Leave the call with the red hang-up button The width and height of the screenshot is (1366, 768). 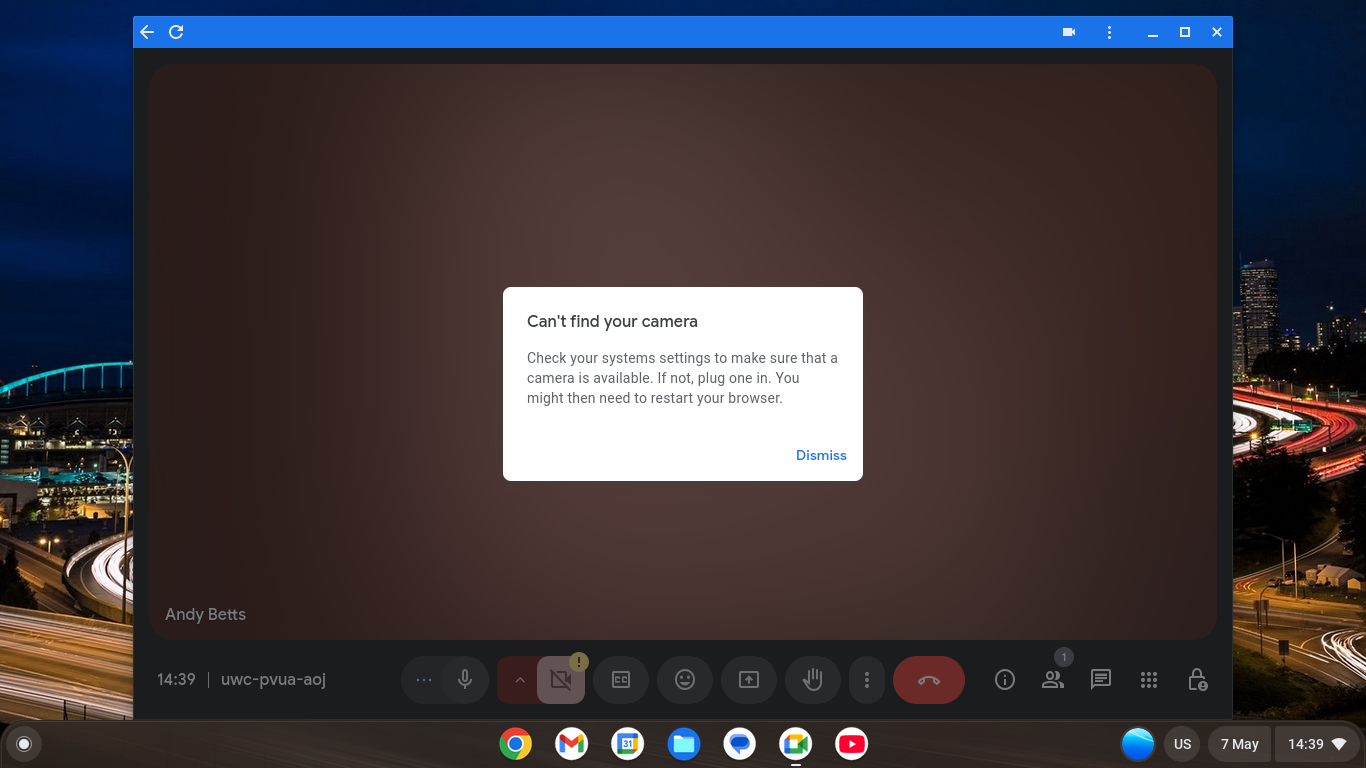[x=928, y=680]
